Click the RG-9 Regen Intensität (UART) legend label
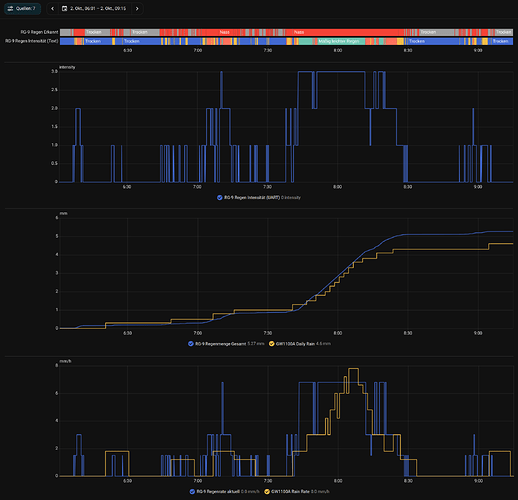 pyautogui.click(x=252, y=198)
